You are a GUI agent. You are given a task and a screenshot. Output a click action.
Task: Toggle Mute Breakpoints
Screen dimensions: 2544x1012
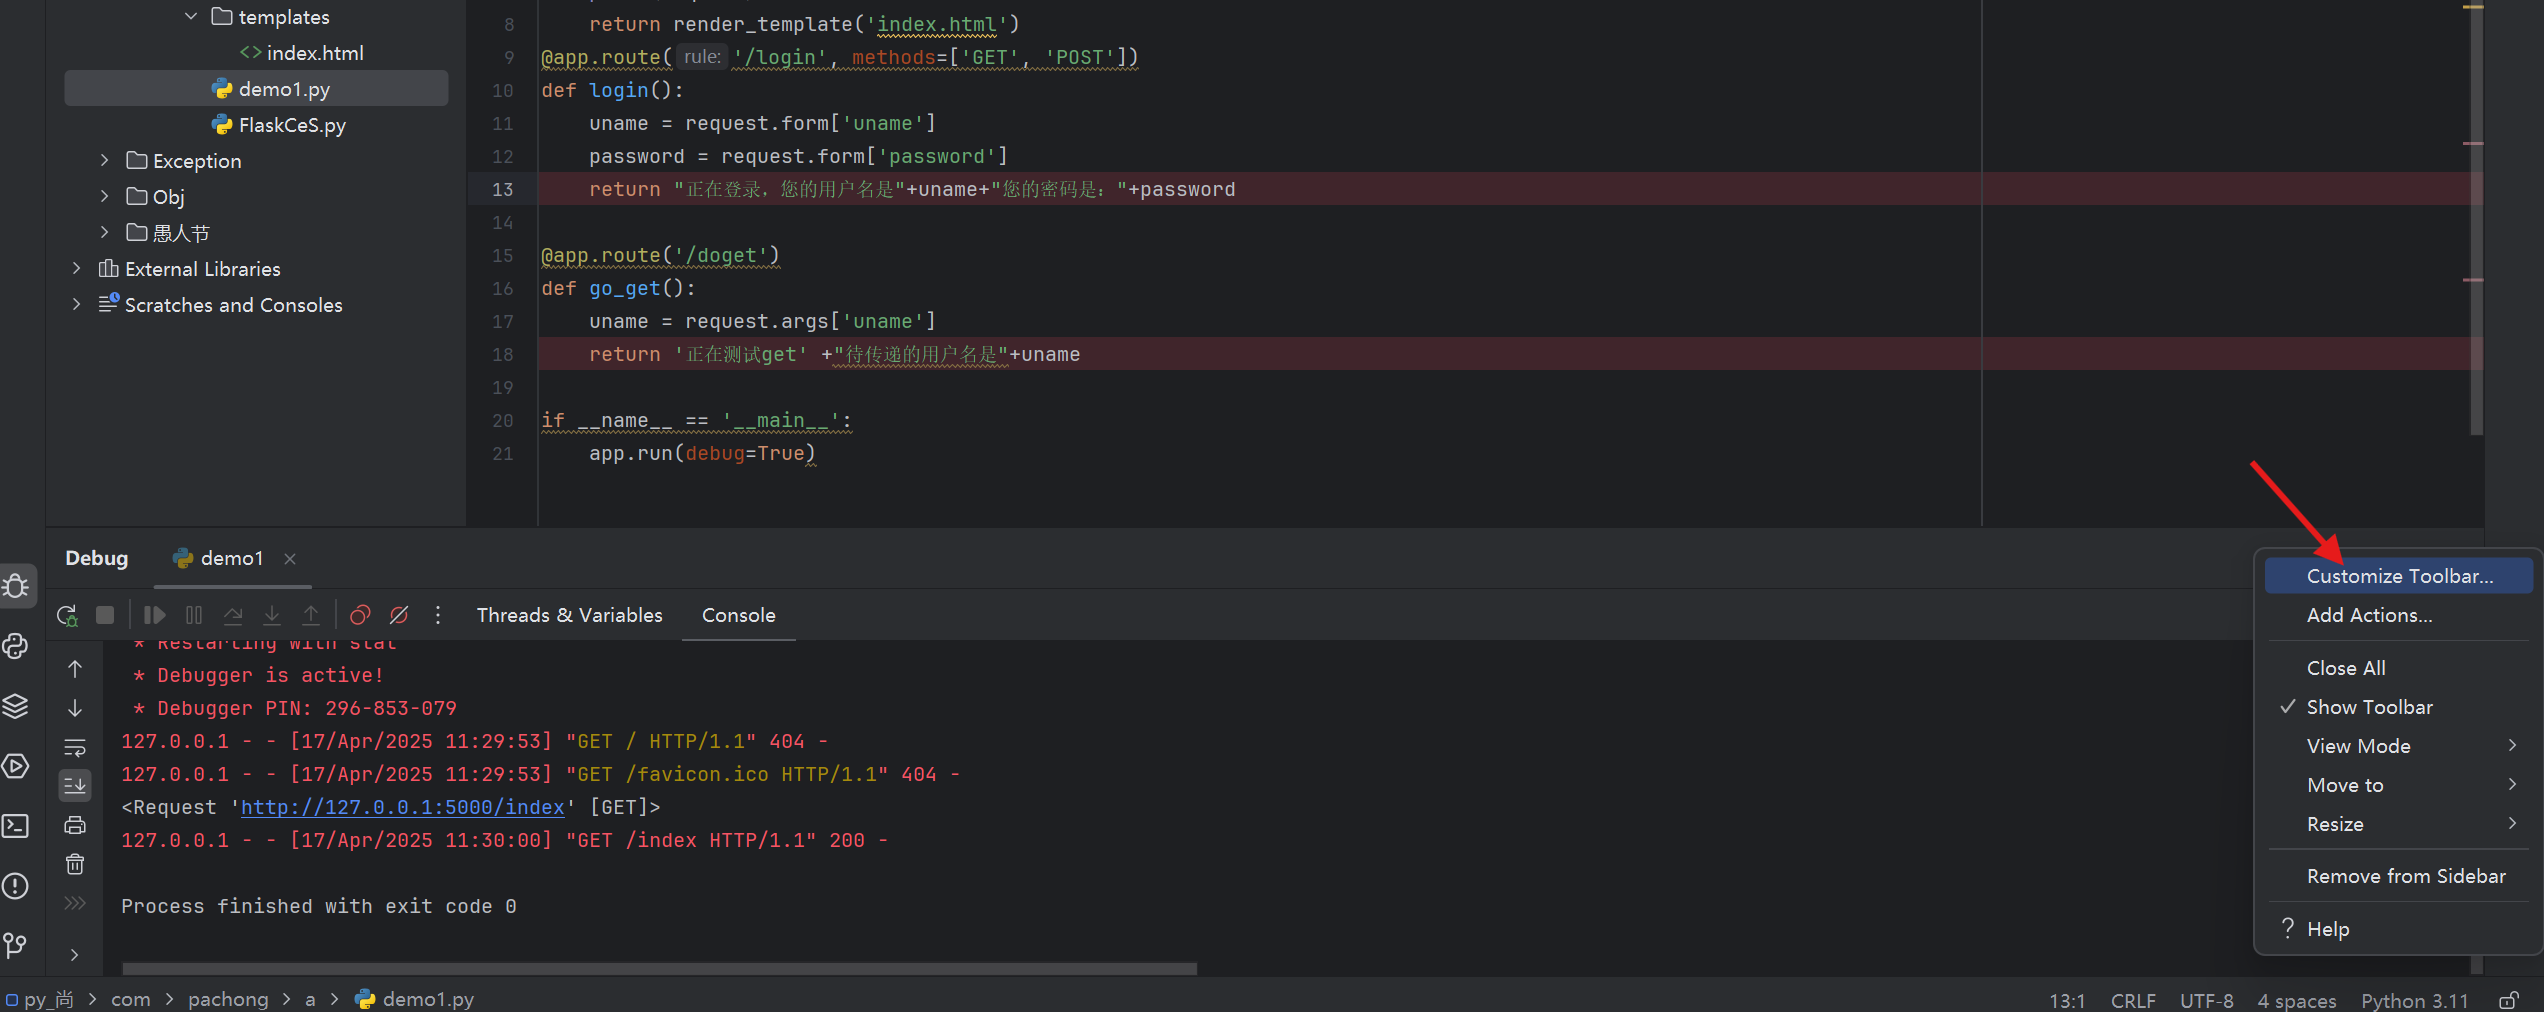coord(399,615)
